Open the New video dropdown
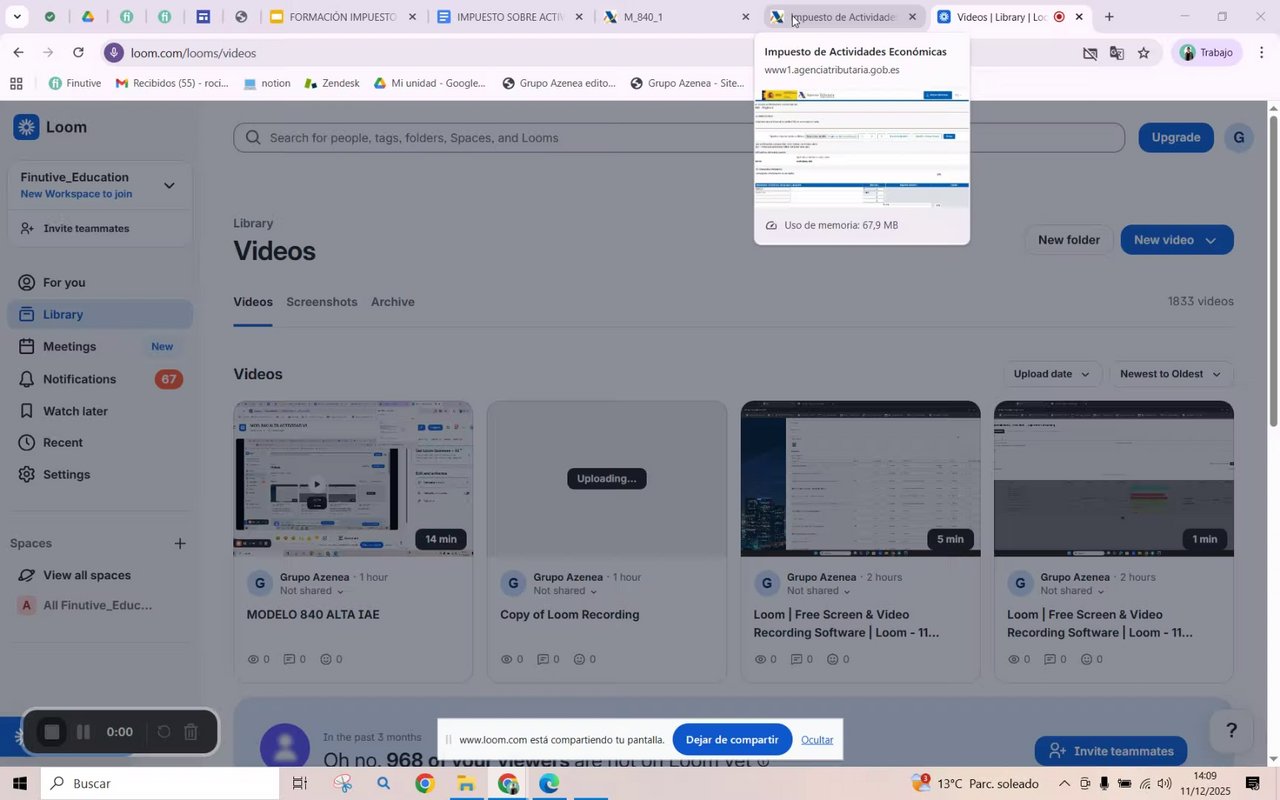Image resolution: width=1280 pixels, height=800 pixels. tap(1177, 240)
